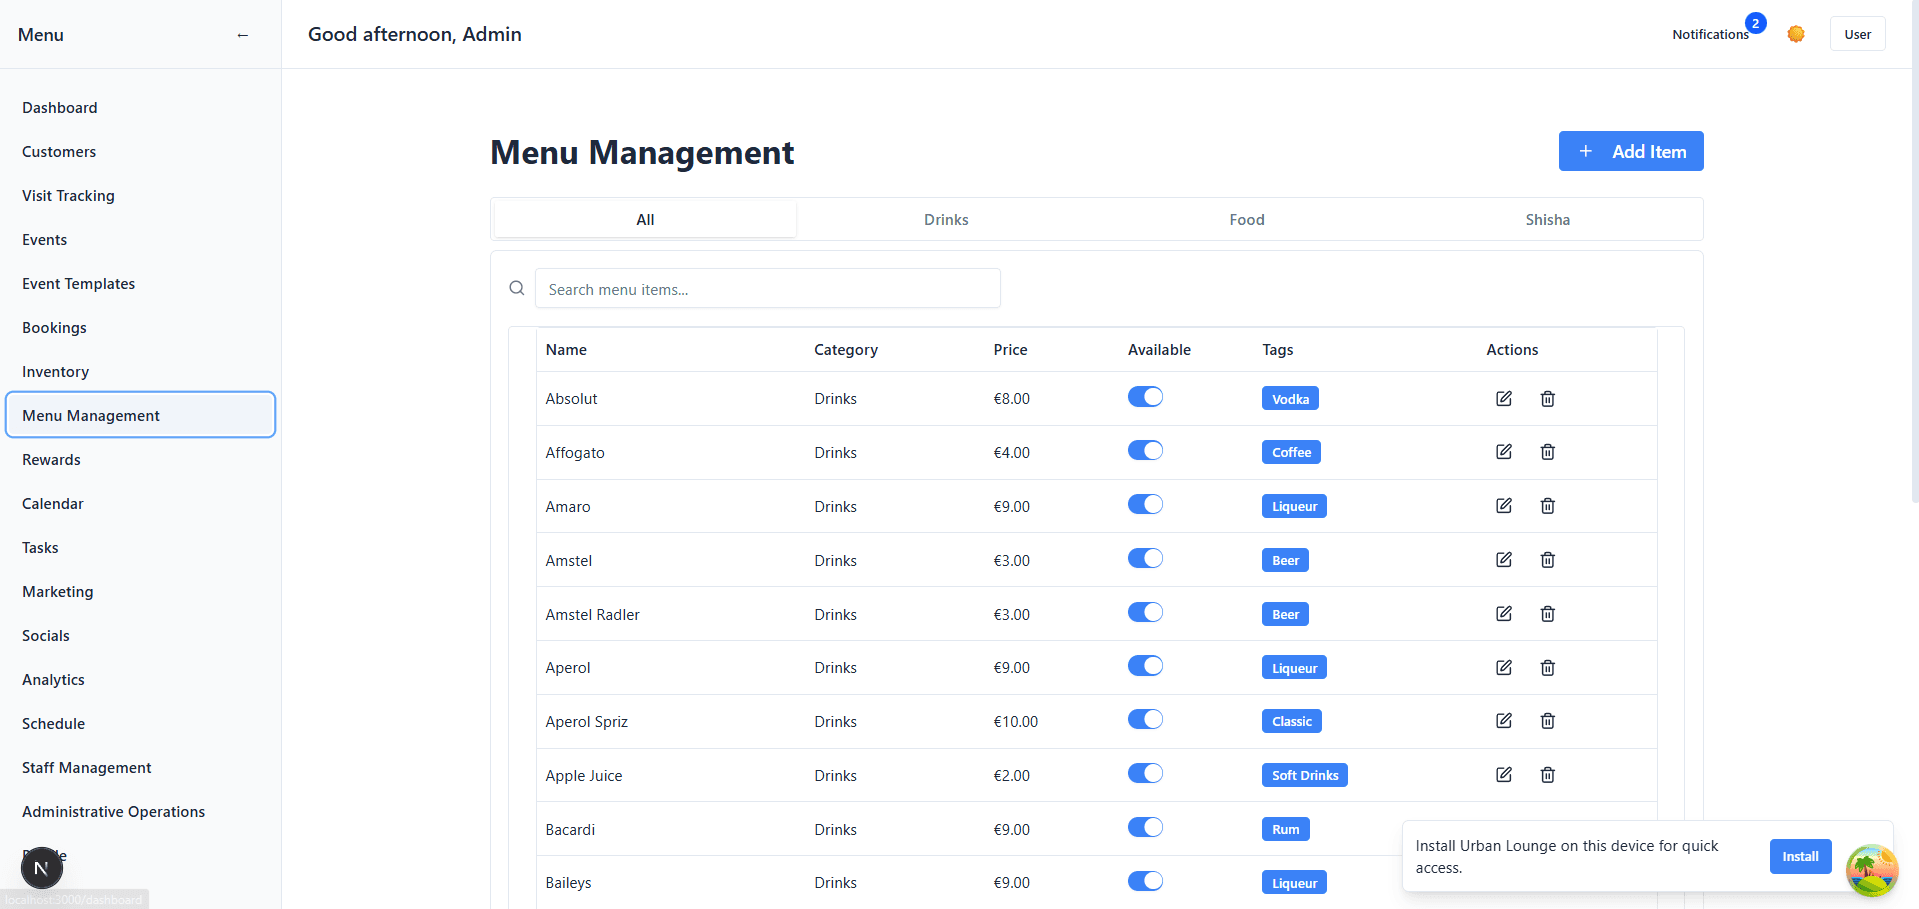
Task: Toggle availability for Baileys
Action: pyautogui.click(x=1145, y=882)
